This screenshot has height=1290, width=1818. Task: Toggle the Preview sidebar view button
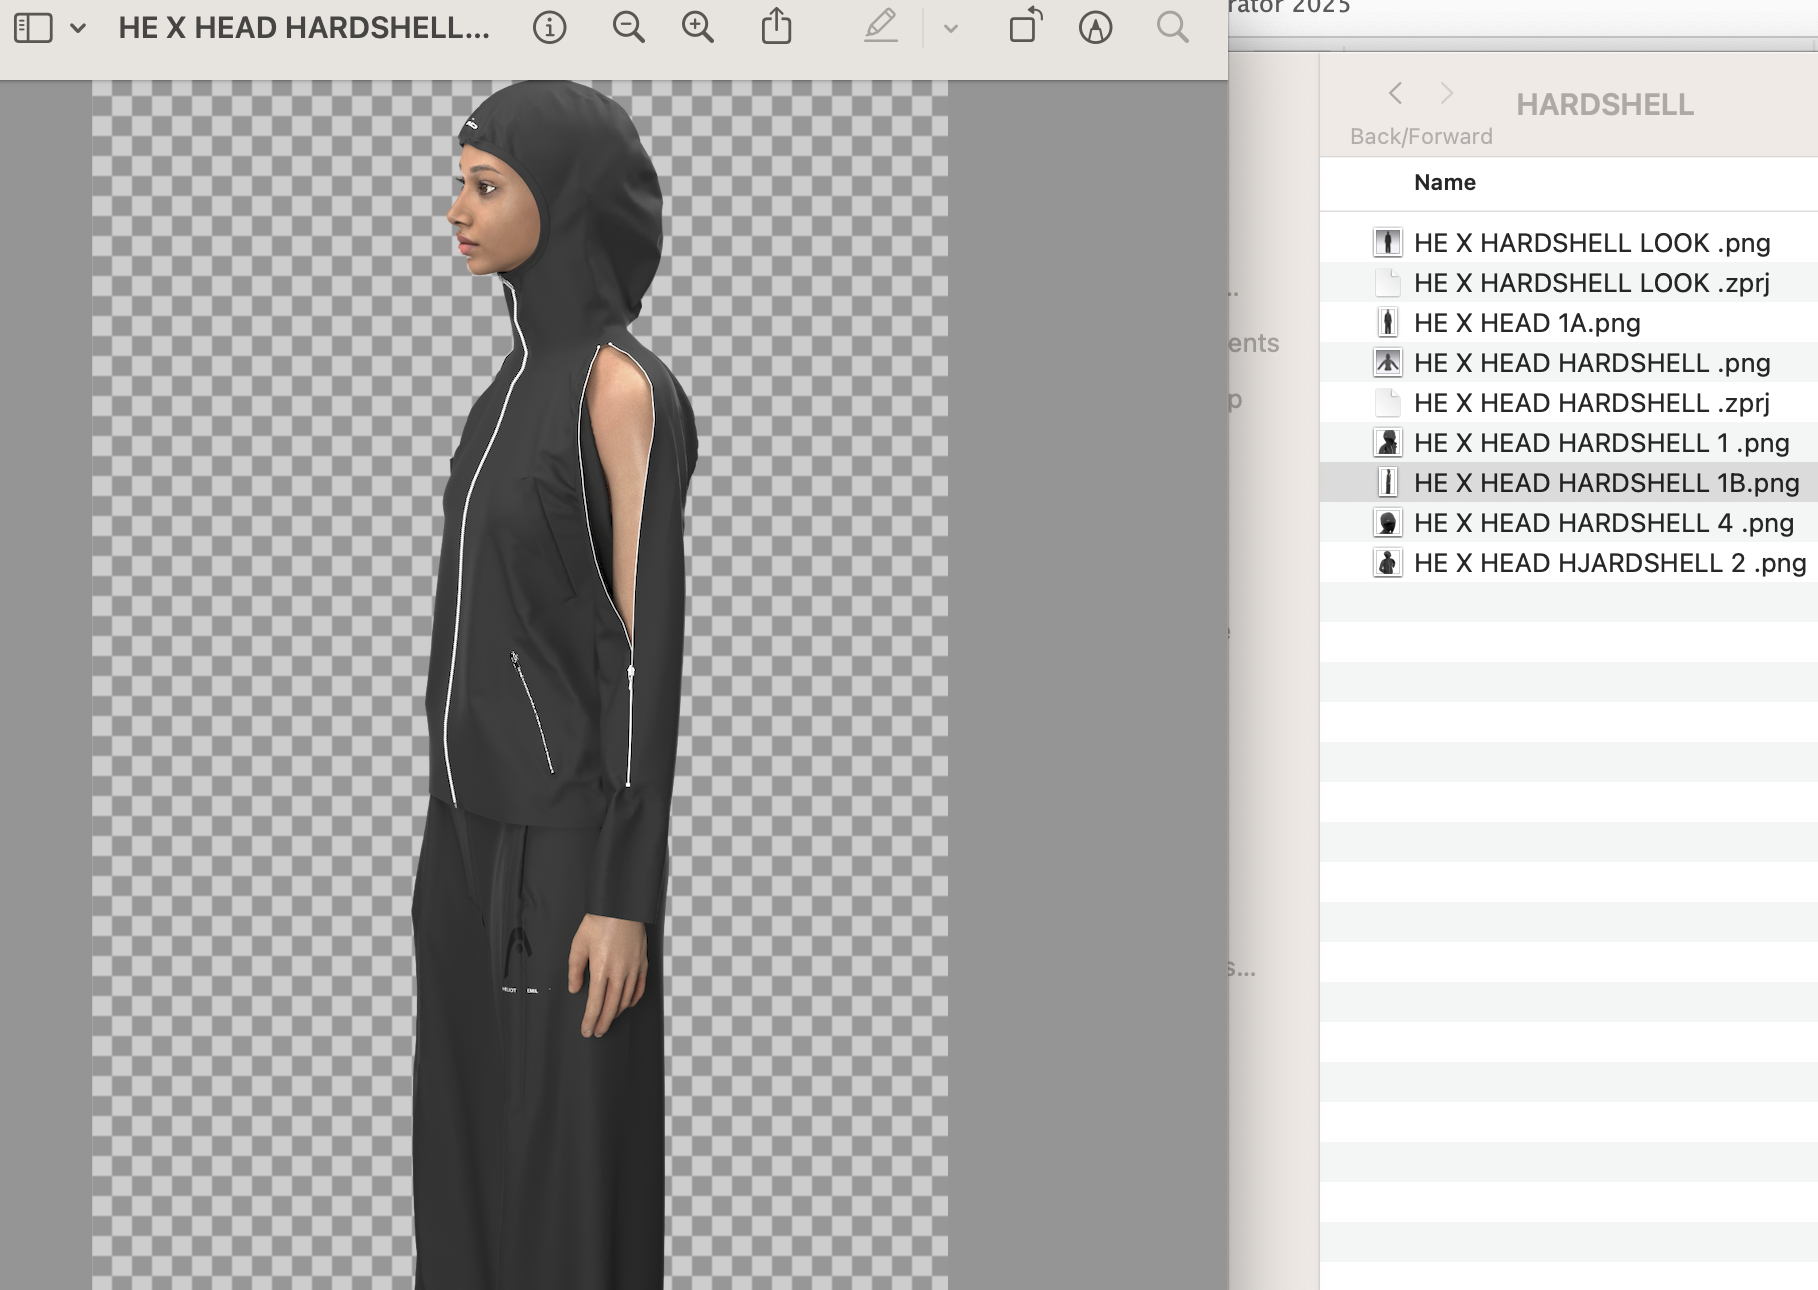tap(33, 28)
